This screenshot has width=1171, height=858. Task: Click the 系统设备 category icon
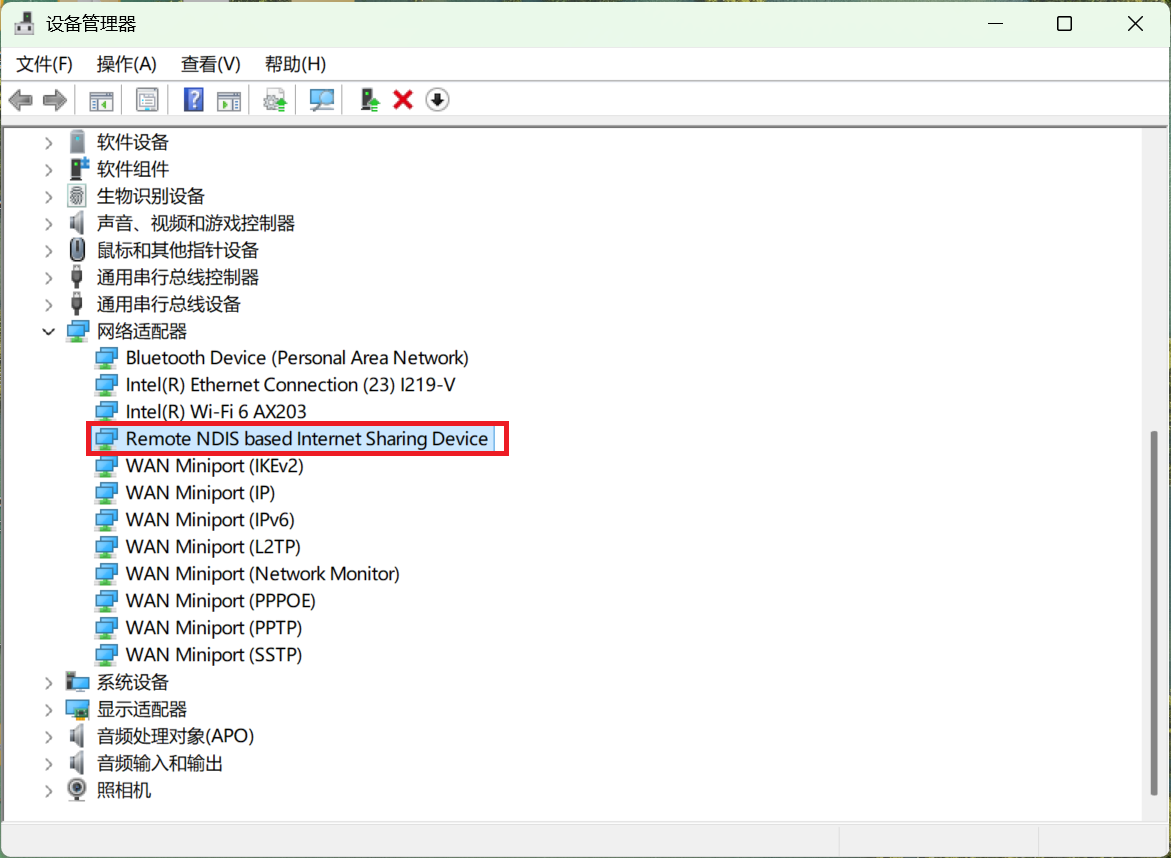click(78, 682)
